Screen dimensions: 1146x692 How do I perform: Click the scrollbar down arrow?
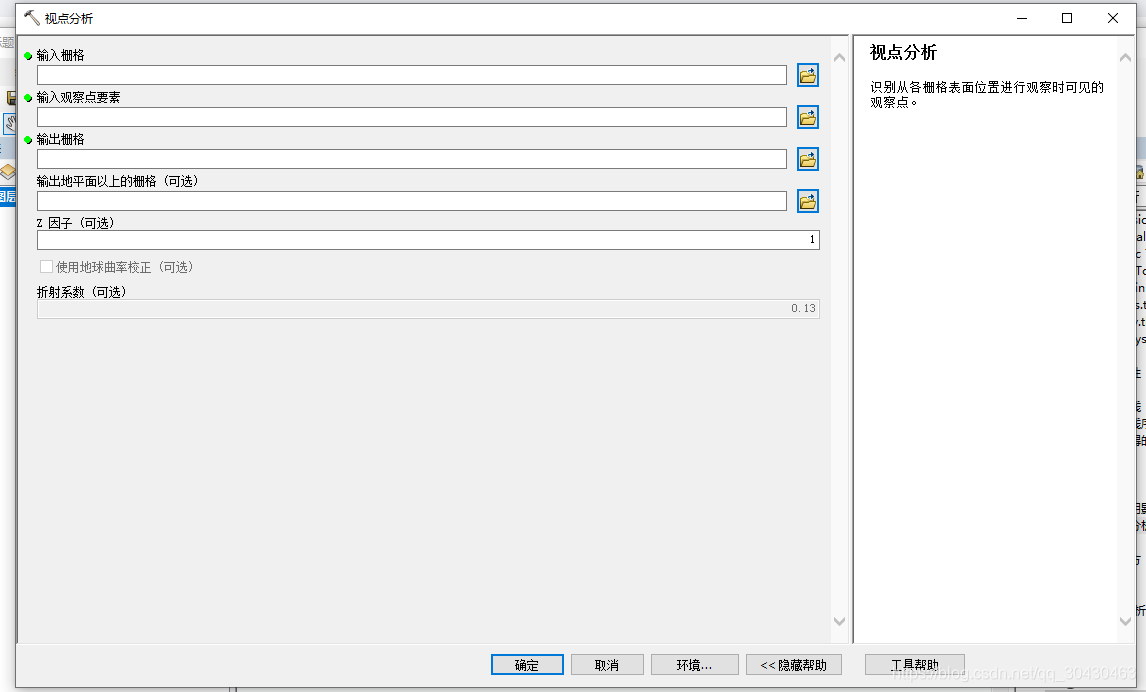click(x=838, y=619)
